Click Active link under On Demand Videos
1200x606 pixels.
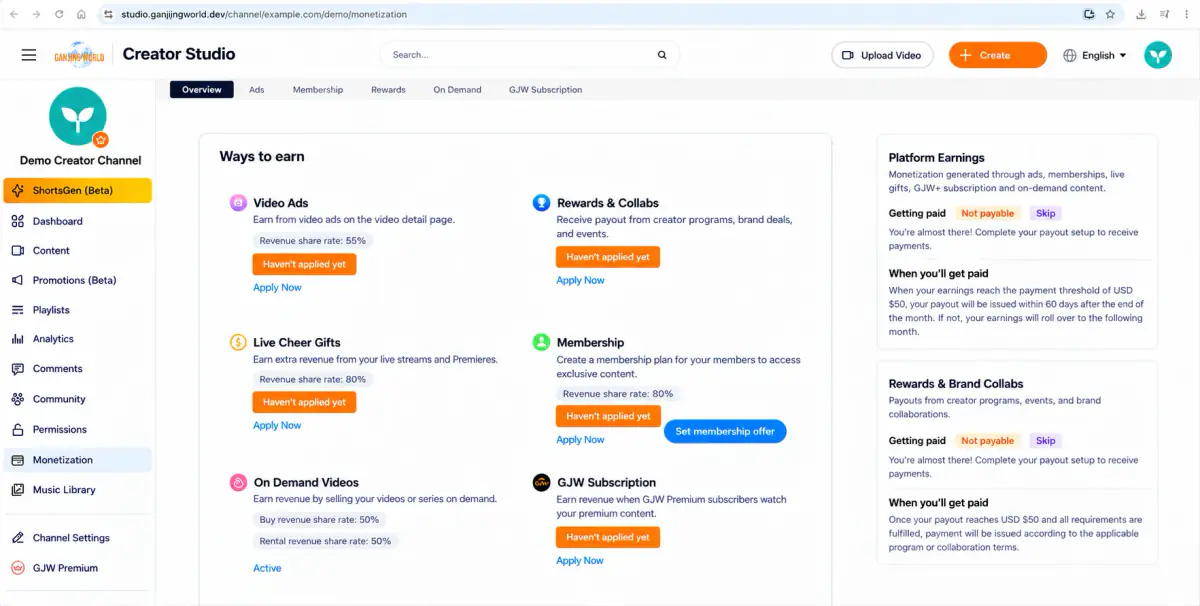pos(267,568)
